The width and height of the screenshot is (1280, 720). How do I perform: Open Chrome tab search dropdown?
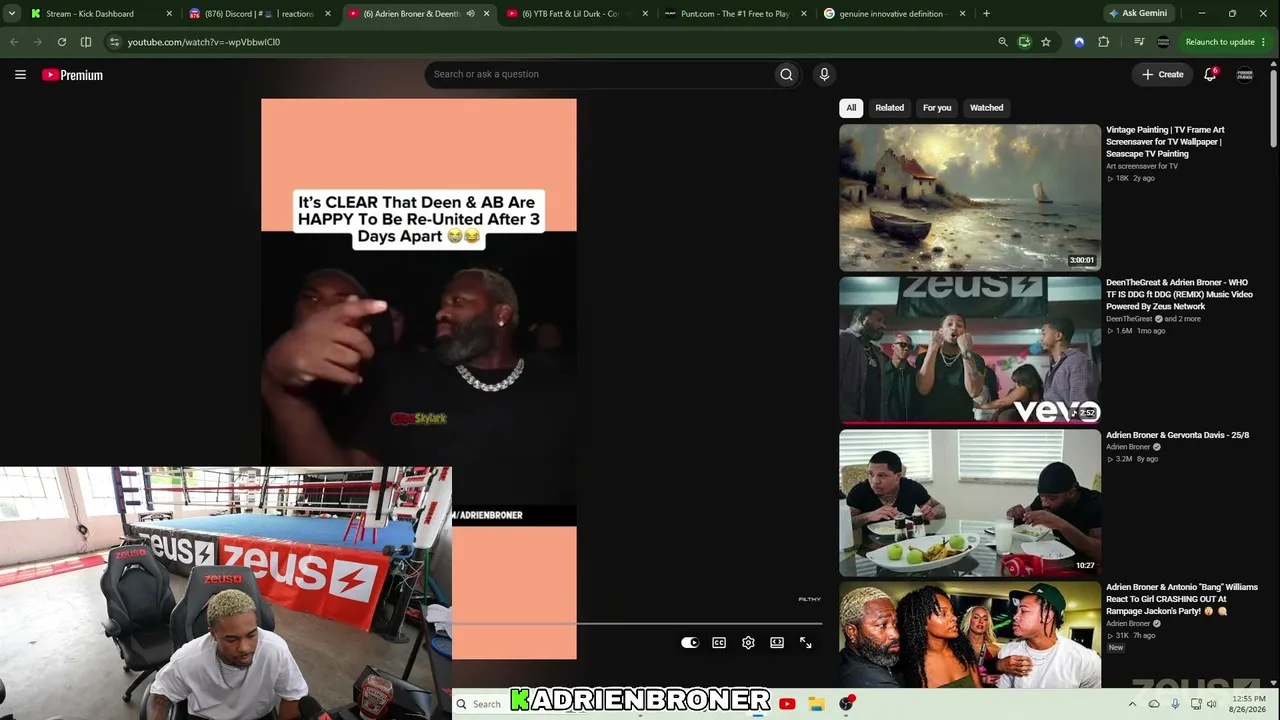12,14
